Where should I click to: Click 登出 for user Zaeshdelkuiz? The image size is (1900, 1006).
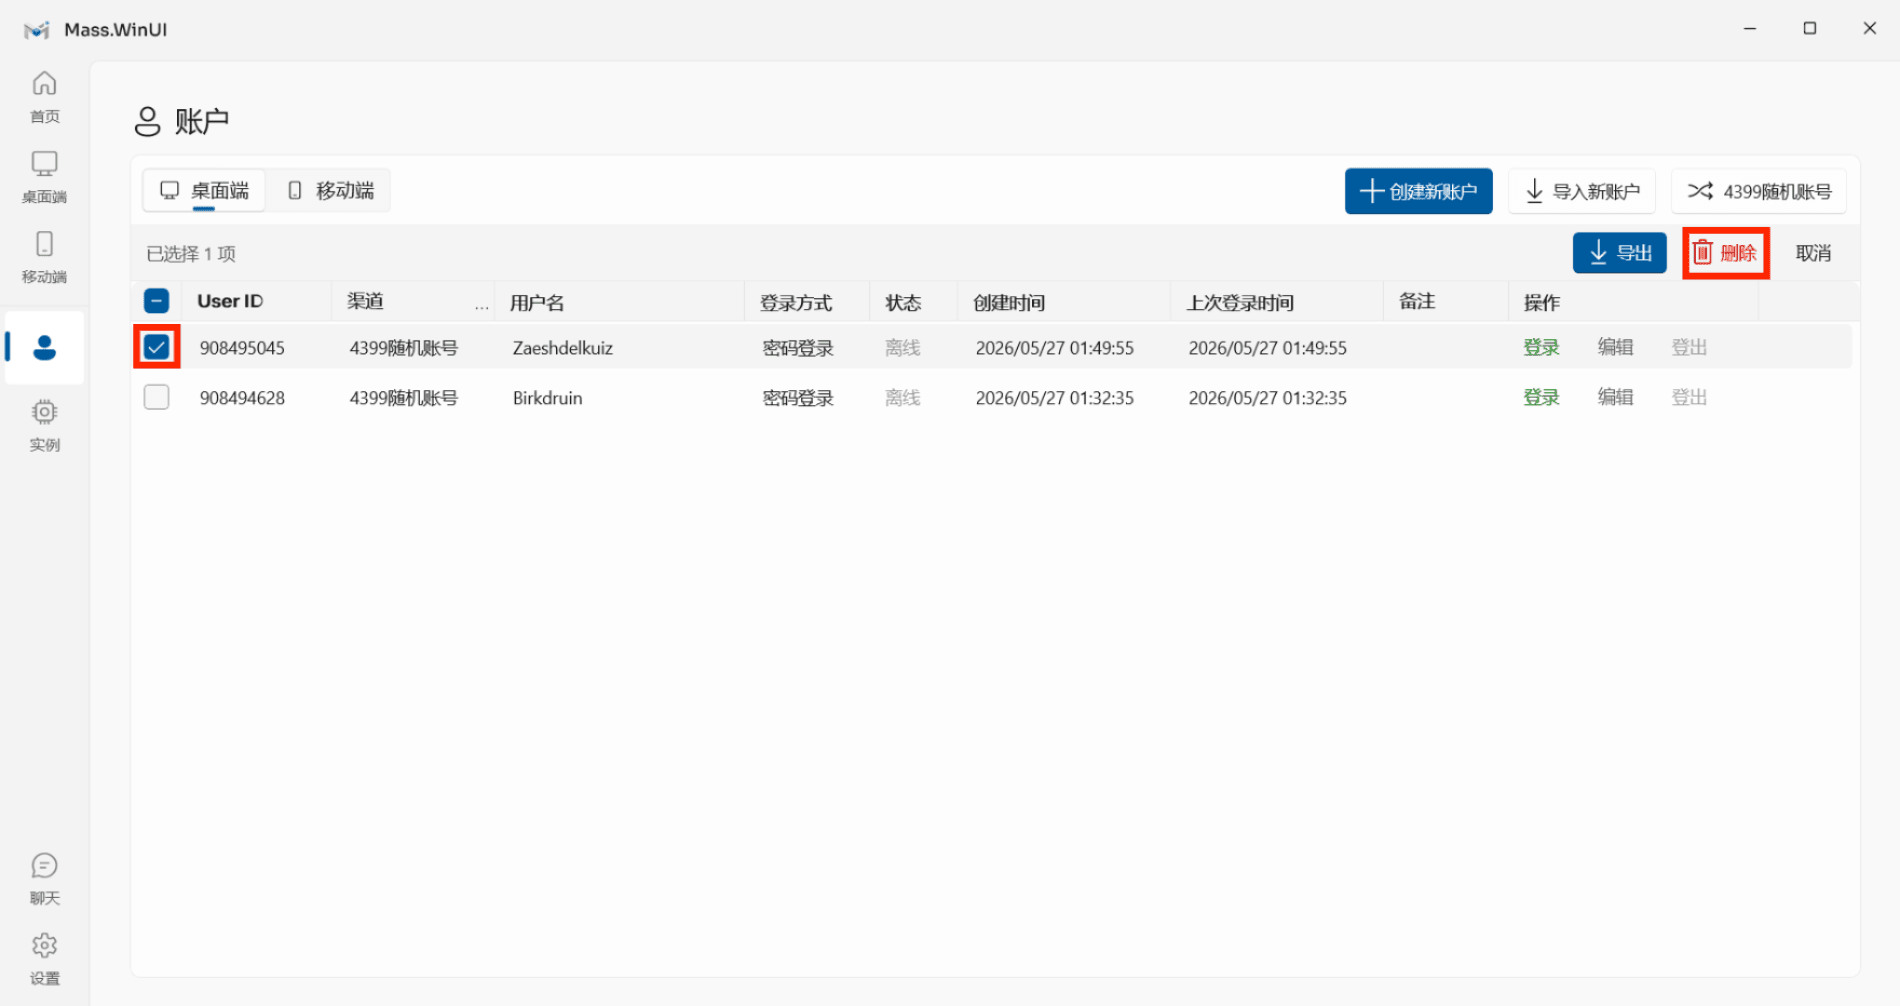[1689, 347]
